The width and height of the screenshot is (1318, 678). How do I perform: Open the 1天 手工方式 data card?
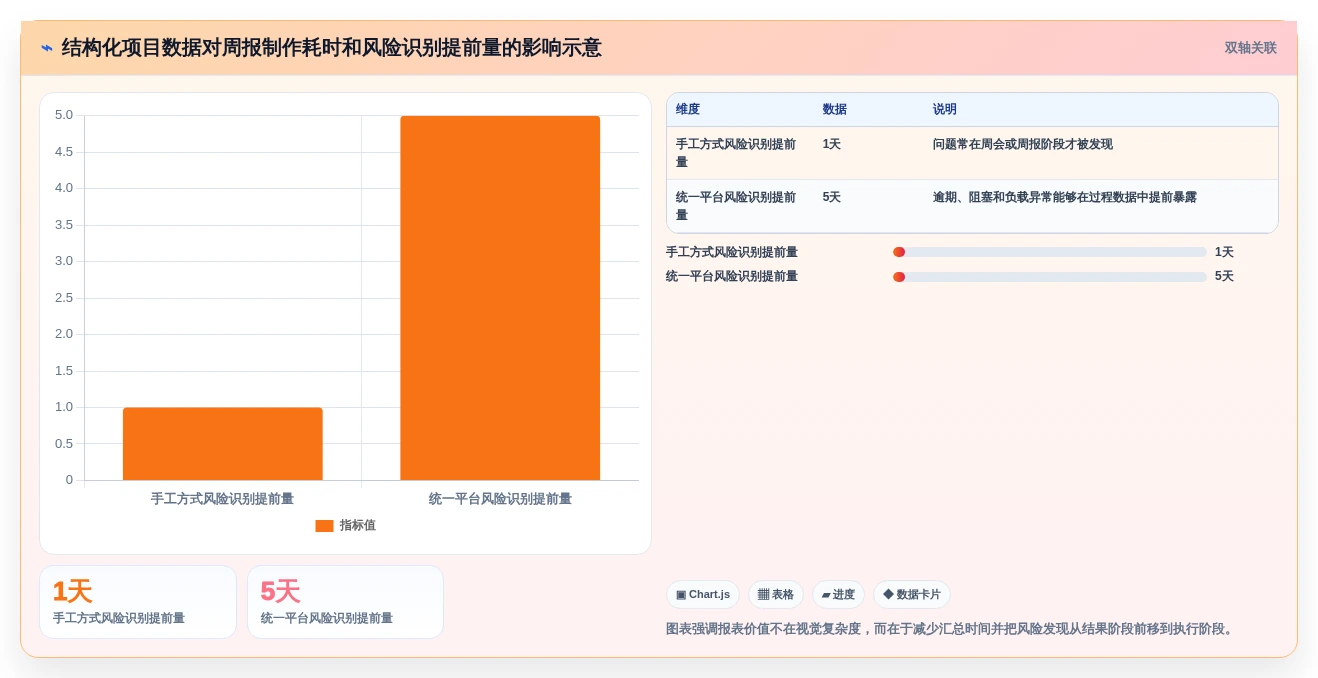[x=138, y=602]
